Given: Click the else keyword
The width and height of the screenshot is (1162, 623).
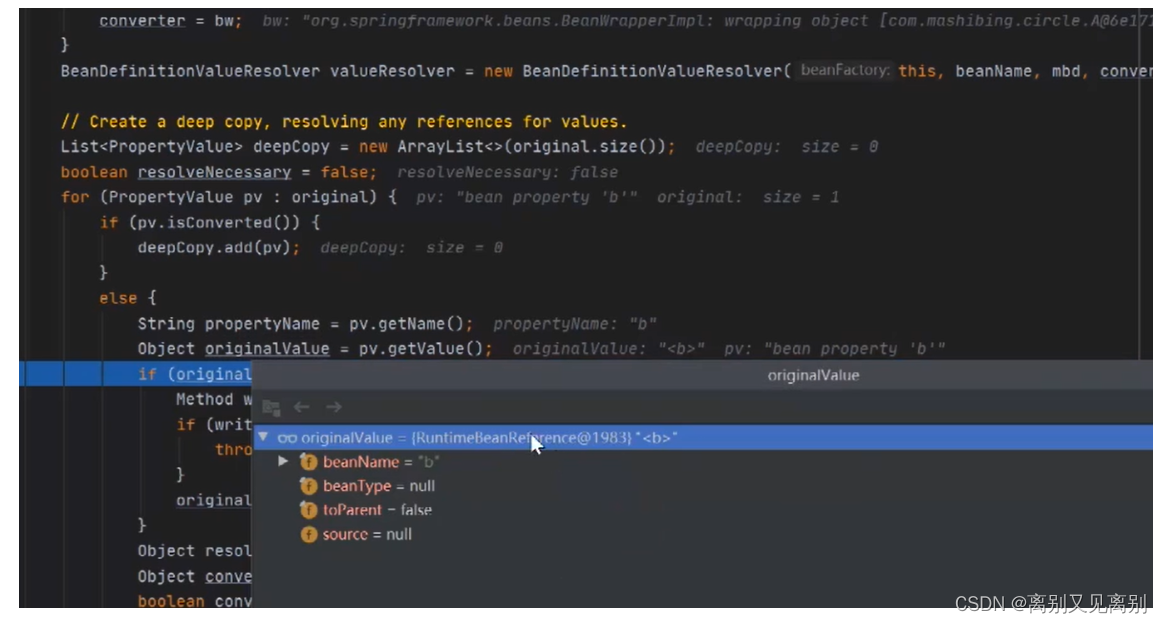Looking at the screenshot, I should (118, 298).
